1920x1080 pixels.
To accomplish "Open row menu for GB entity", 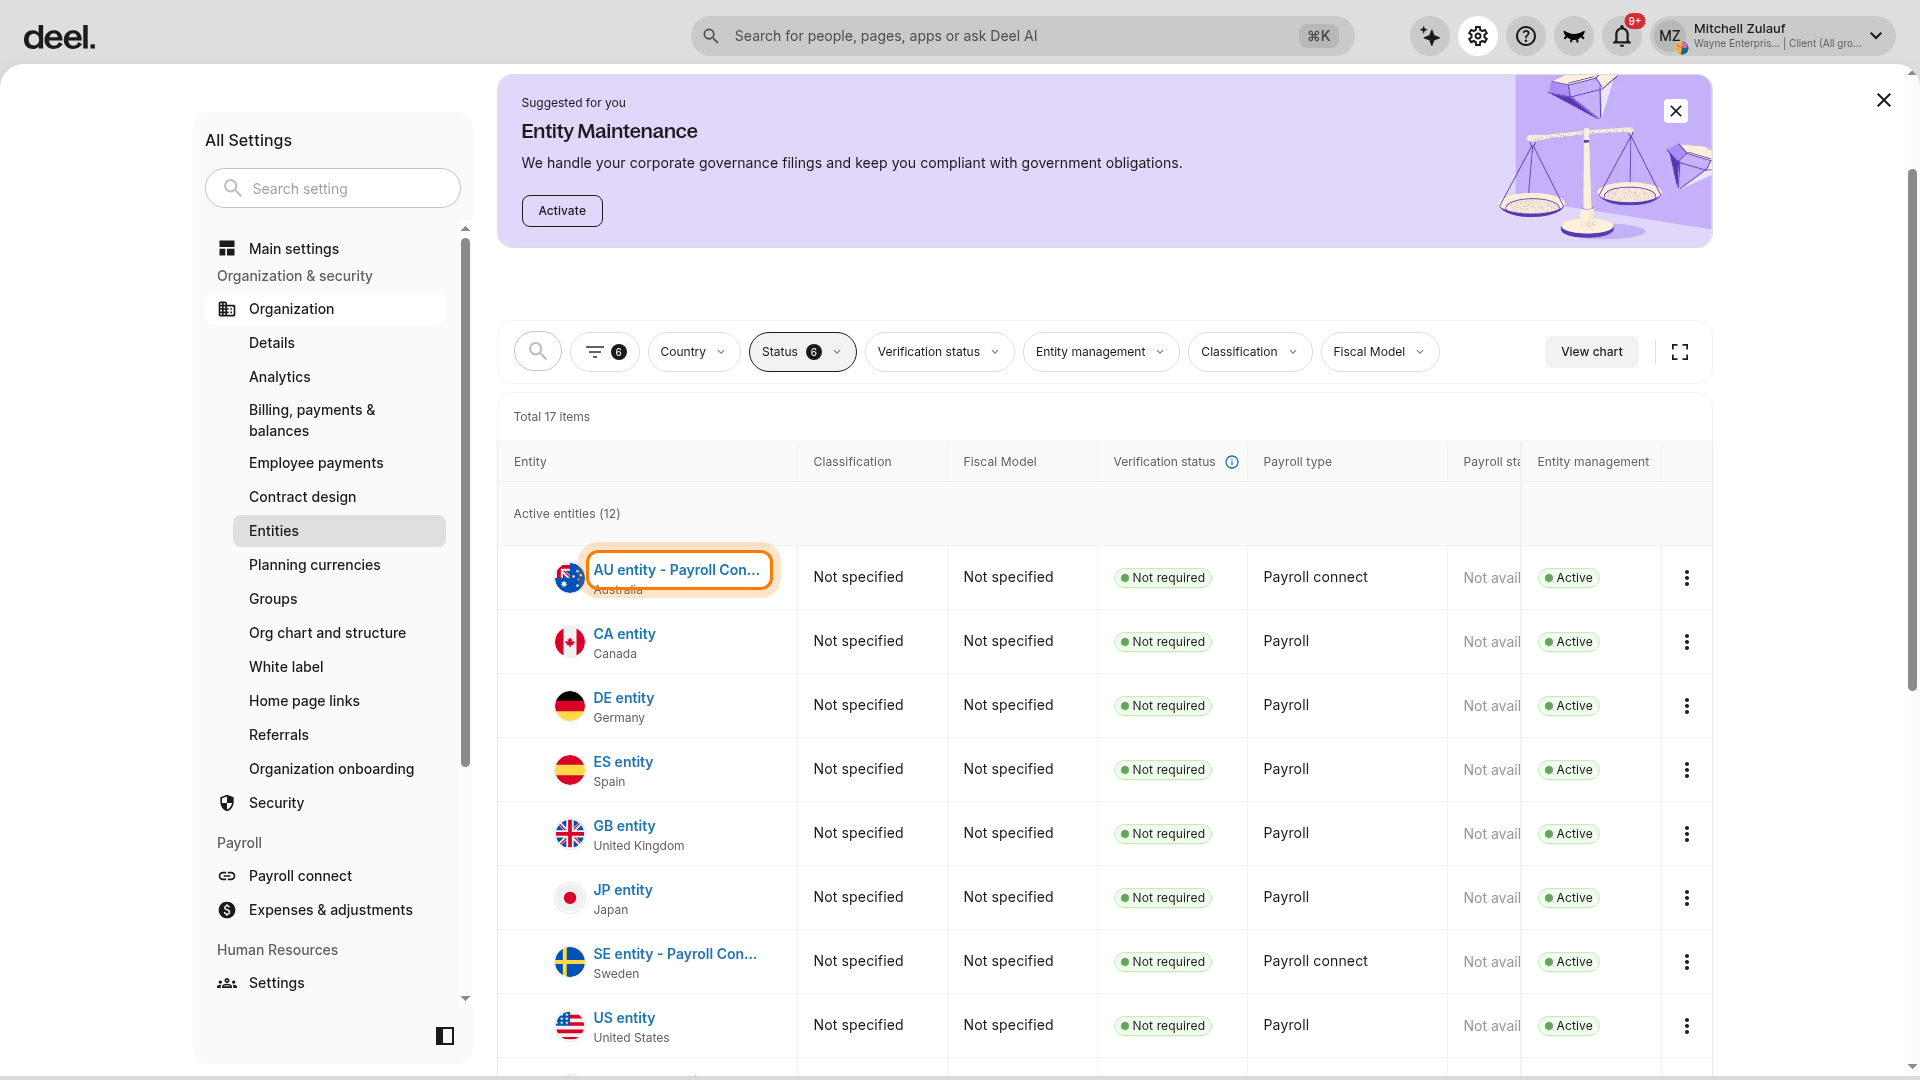I will tap(1687, 834).
